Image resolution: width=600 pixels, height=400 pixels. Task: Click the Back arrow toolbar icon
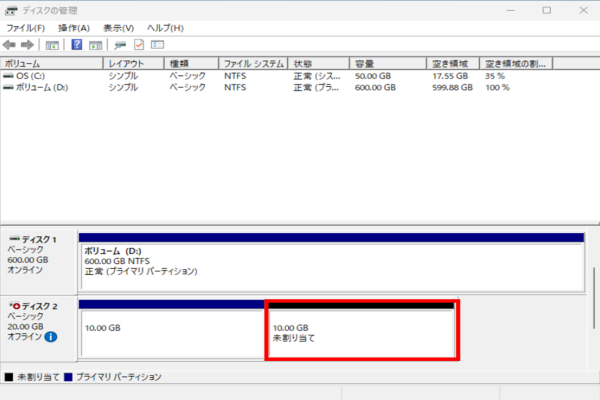pyautogui.click(x=9, y=45)
